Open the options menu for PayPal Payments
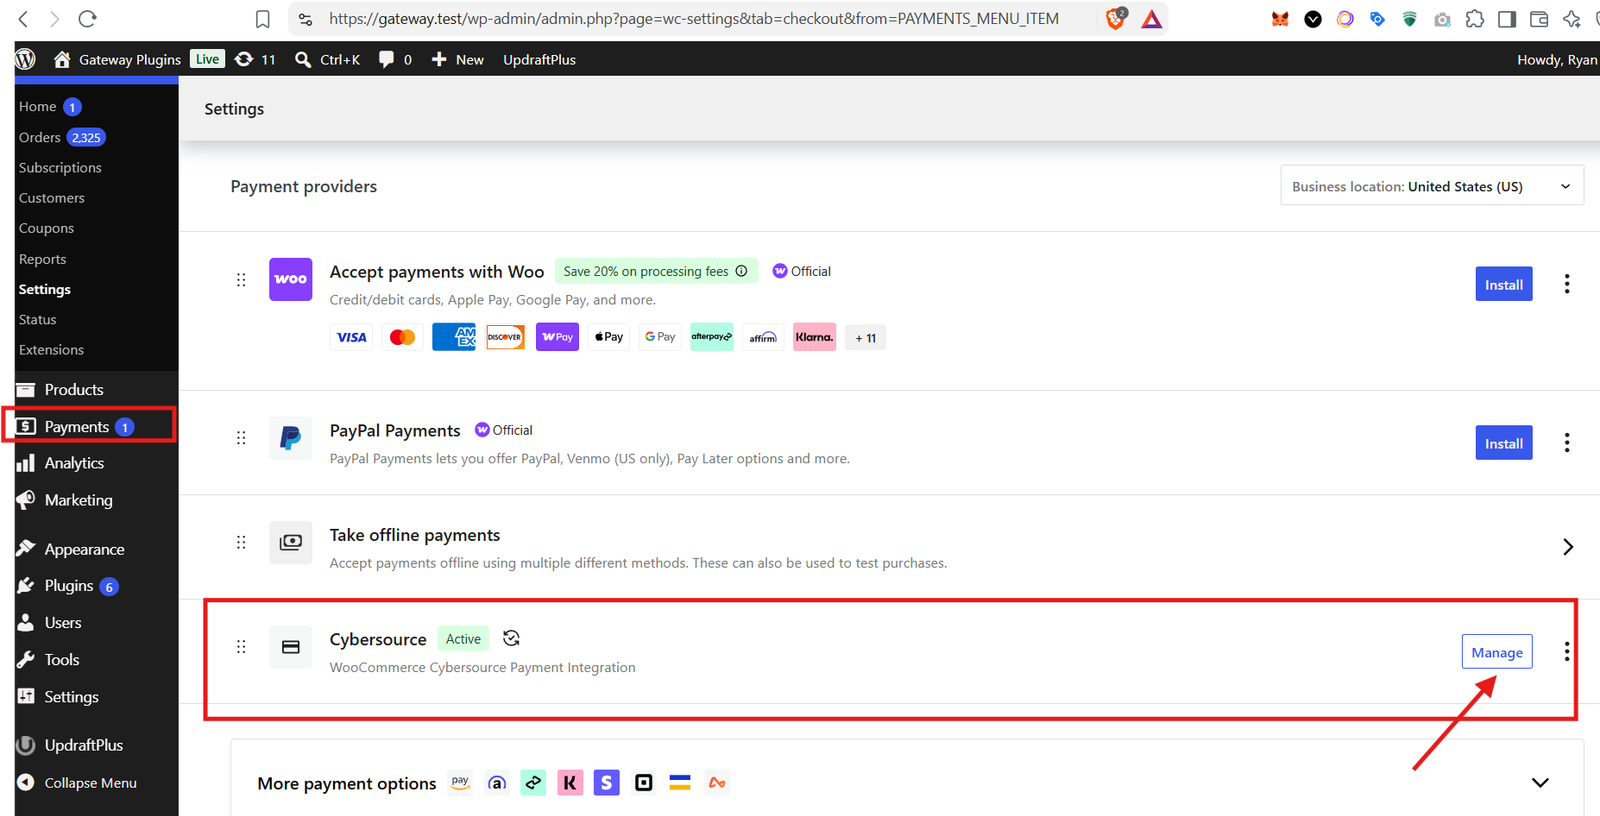The width and height of the screenshot is (1600, 816). pos(1567,442)
